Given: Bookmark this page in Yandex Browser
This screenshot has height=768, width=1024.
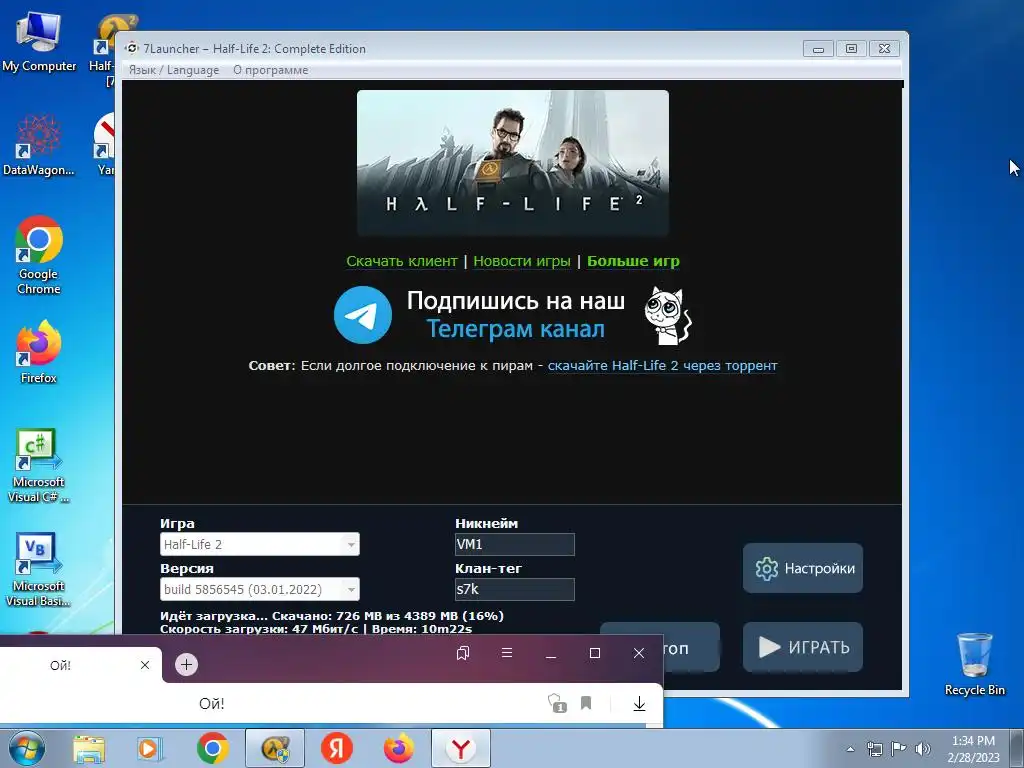Looking at the screenshot, I should tap(586, 703).
